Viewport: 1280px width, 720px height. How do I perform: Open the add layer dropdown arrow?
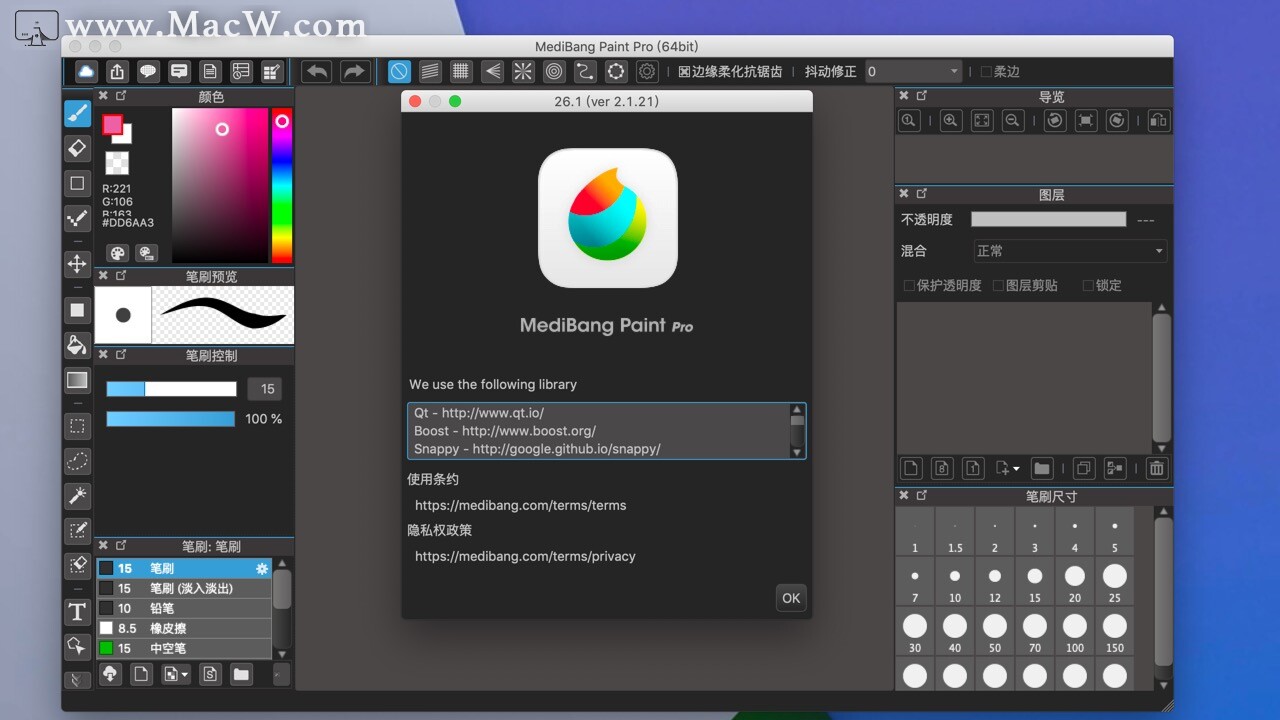click(1017, 468)
